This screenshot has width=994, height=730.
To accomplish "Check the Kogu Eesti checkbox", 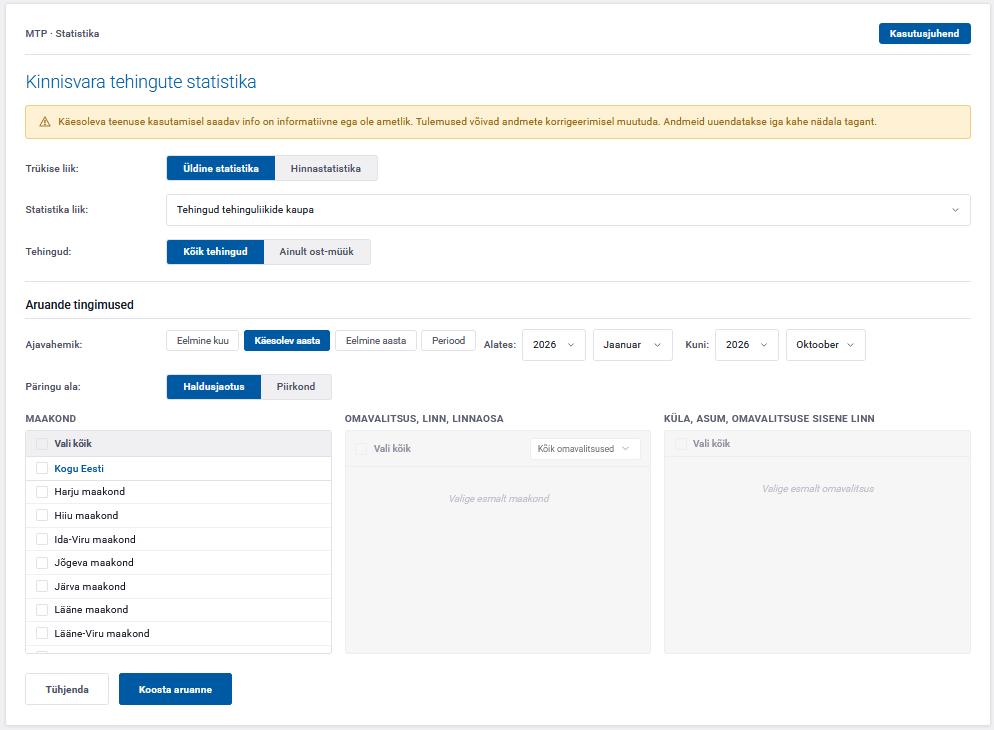I will pos(42,468).
